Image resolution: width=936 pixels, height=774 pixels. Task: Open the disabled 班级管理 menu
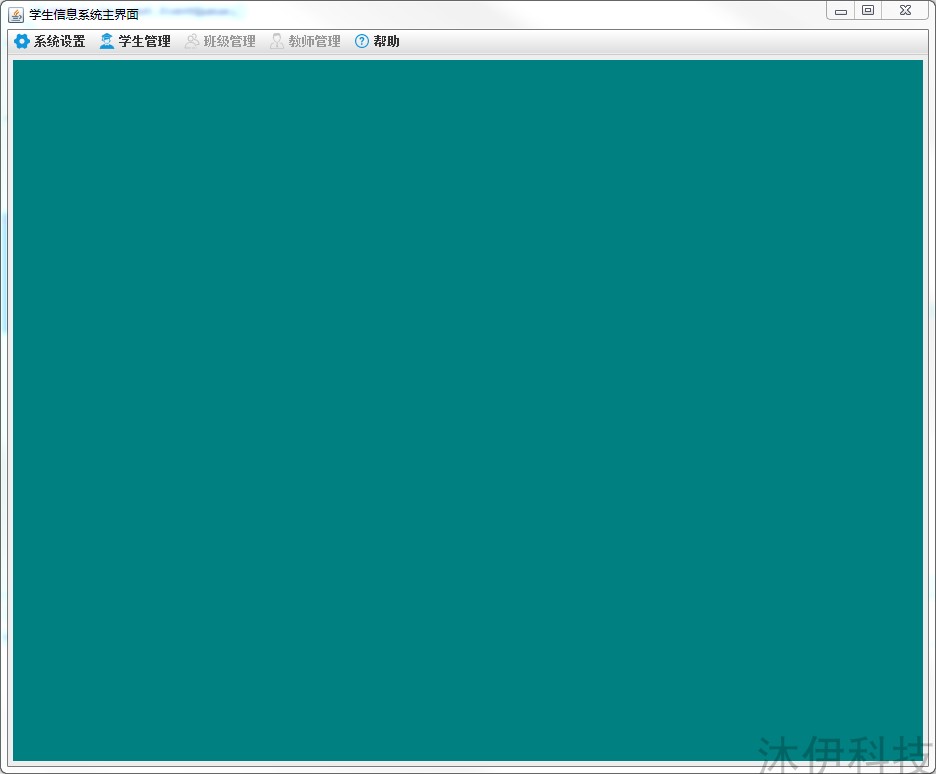(221, 41)
